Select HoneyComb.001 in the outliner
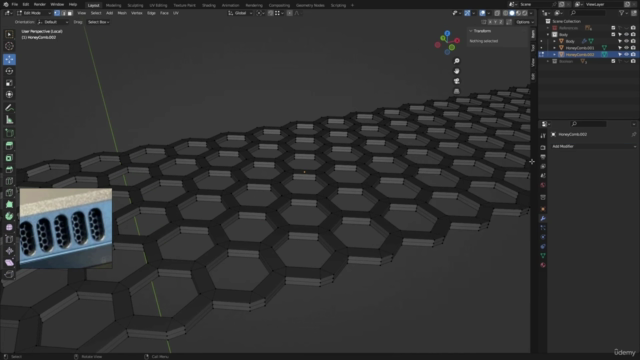 [x=580, y=48]
